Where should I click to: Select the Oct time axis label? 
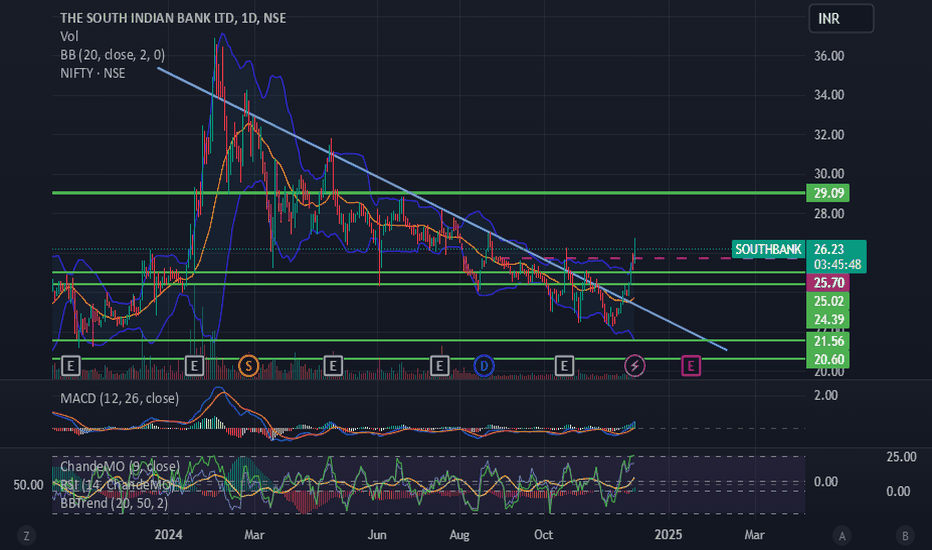click(x=543, y=535)
